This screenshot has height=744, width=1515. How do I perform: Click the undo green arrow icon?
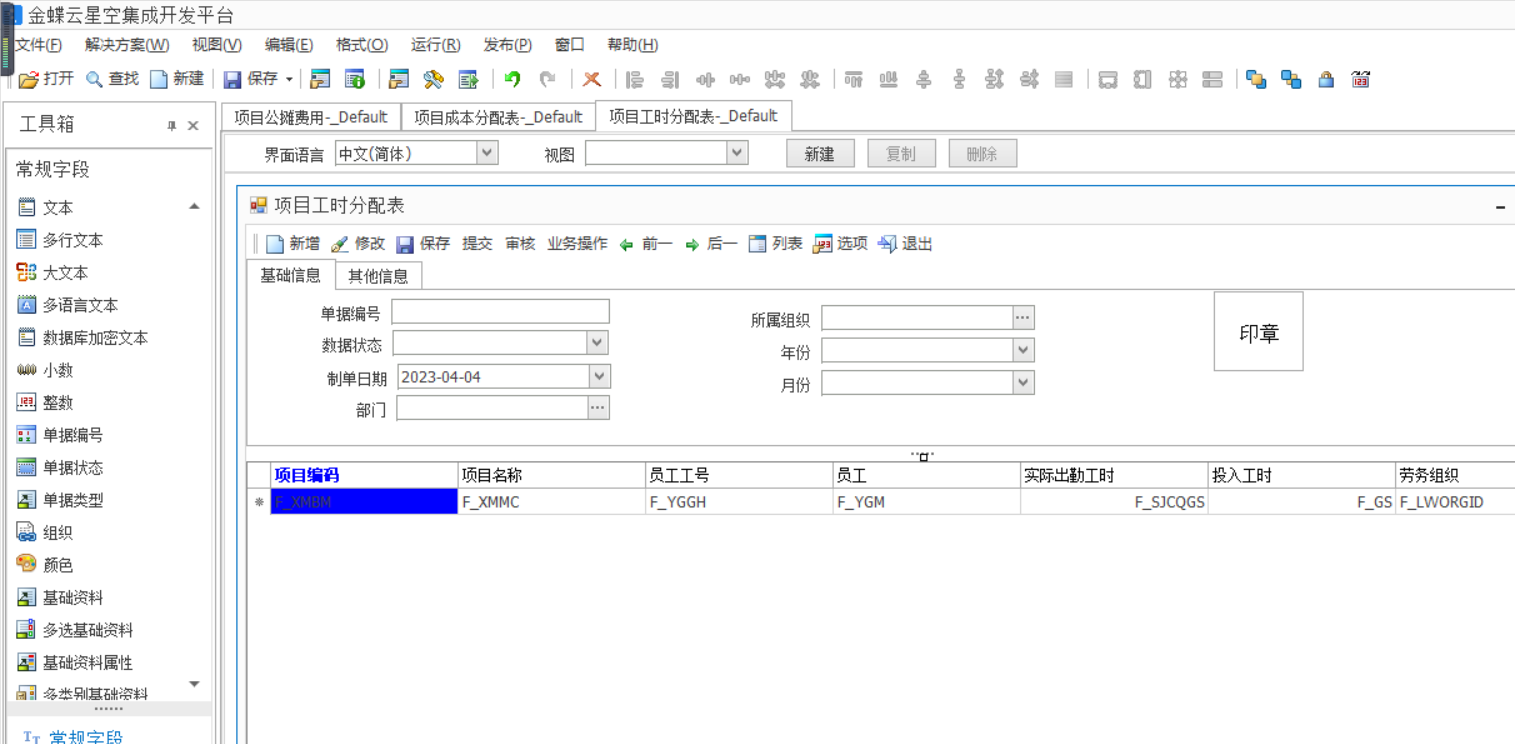pyautogui.click(x=512, y=79)
